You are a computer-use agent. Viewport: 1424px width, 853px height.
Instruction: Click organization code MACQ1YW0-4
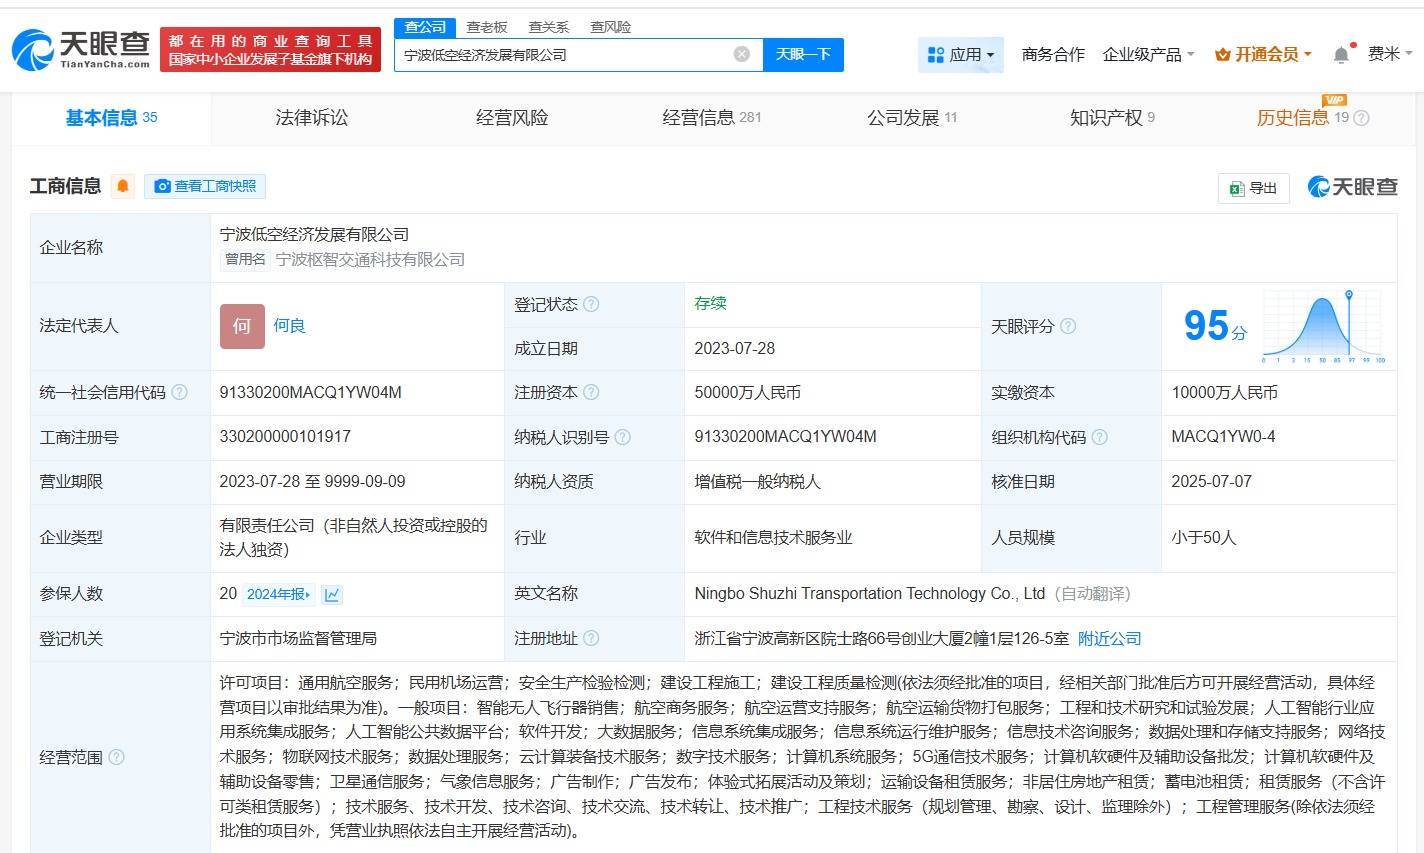pyautogui.click(x=1223, y=437)
